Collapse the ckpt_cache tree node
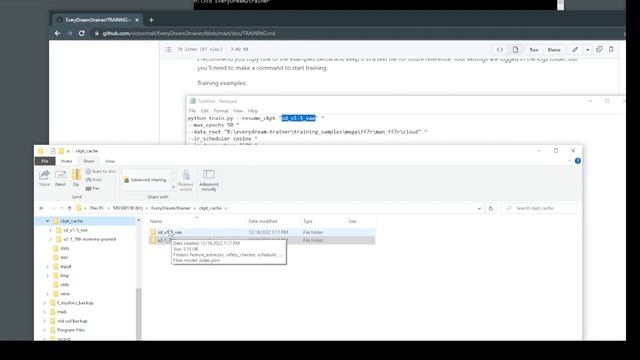Screen dimensions: 640x360 47,221
